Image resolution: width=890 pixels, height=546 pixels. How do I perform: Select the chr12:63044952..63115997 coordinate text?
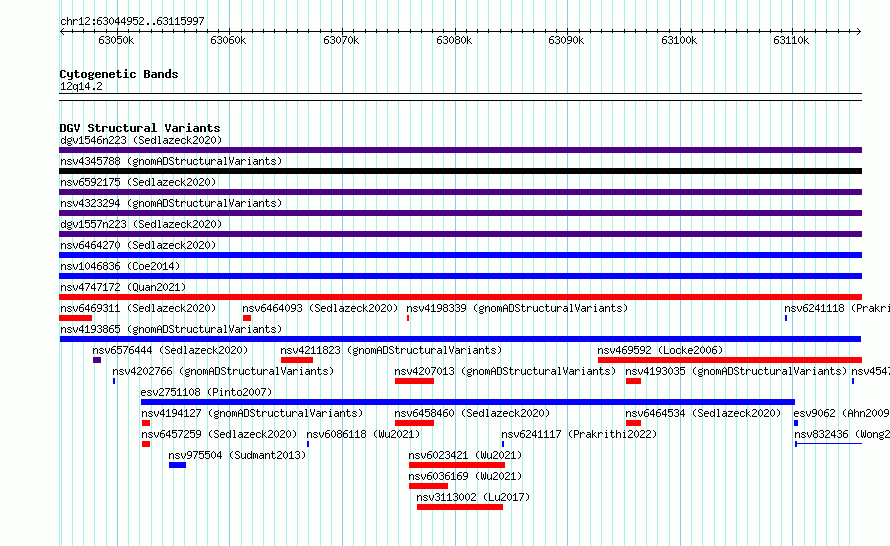coord(132,21)
